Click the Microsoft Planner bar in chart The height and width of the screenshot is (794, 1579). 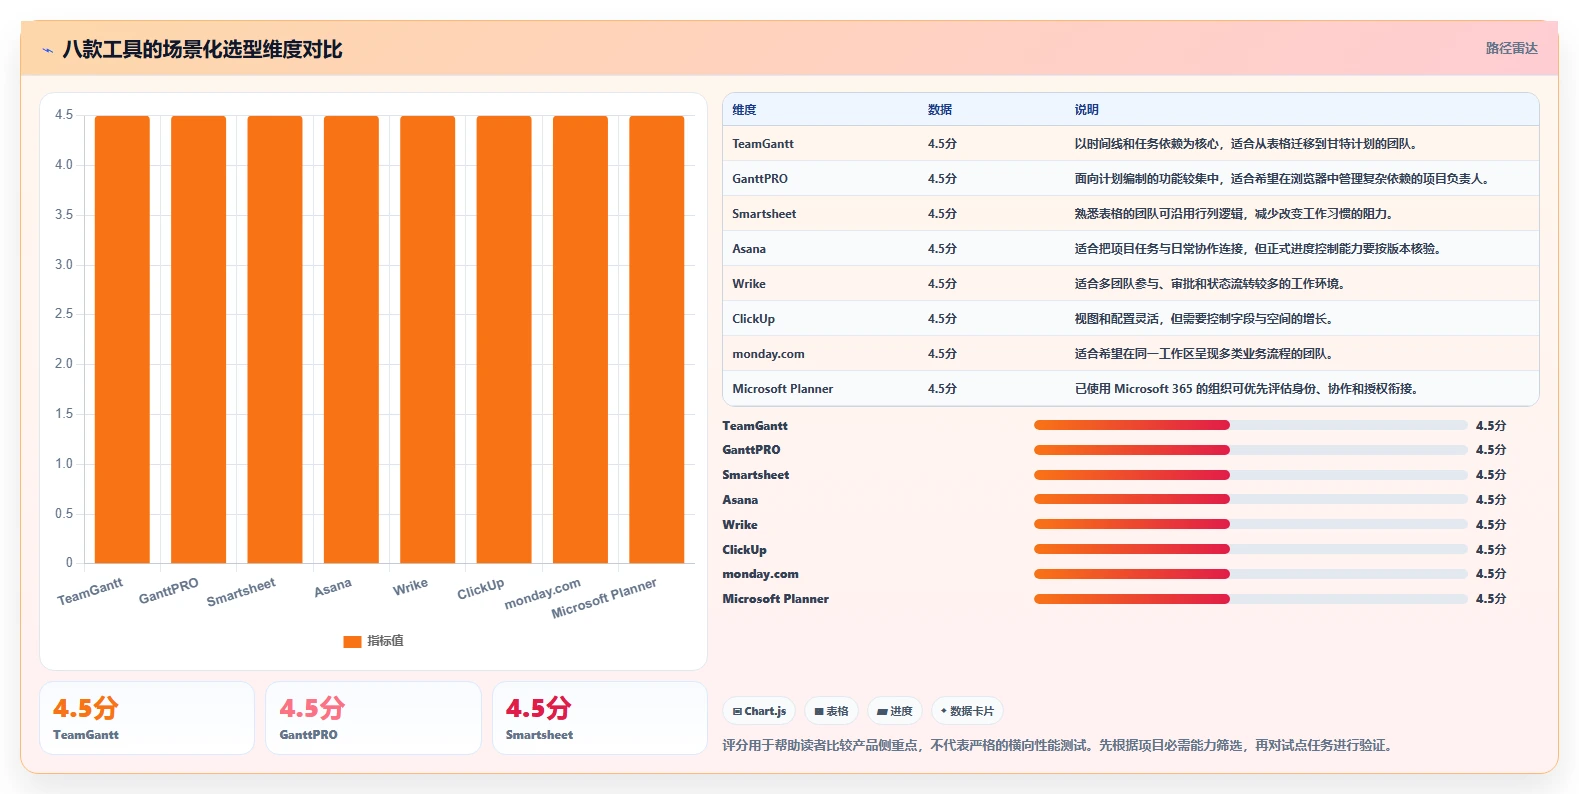(x=657, y=339)
